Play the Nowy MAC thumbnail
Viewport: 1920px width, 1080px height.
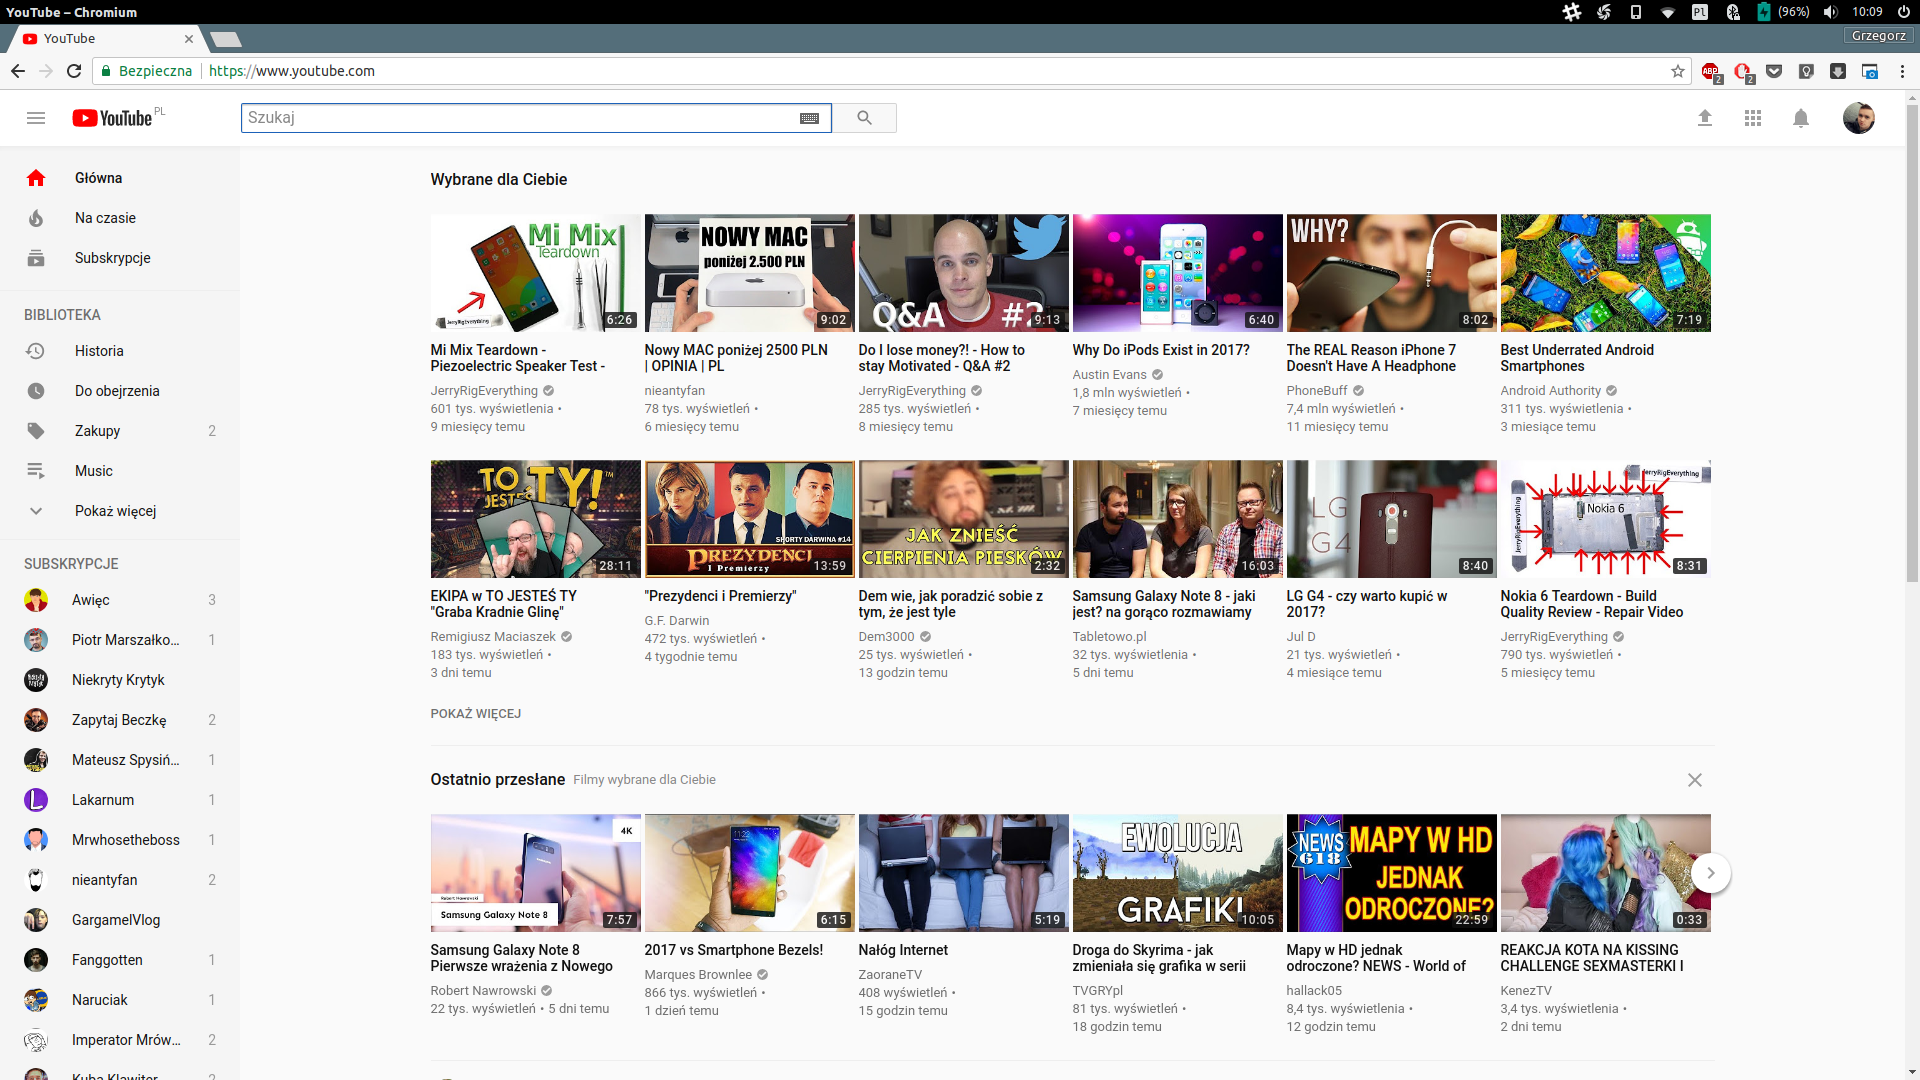[x=749, y=273]
